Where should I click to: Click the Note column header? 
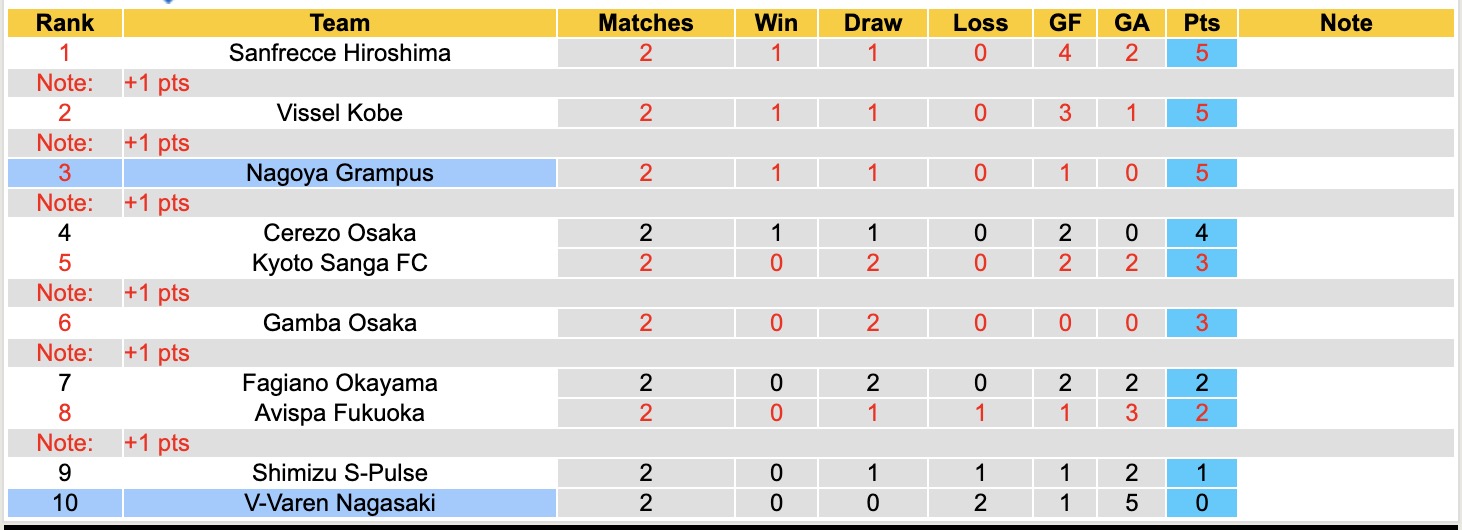[x=1346, y=23]
